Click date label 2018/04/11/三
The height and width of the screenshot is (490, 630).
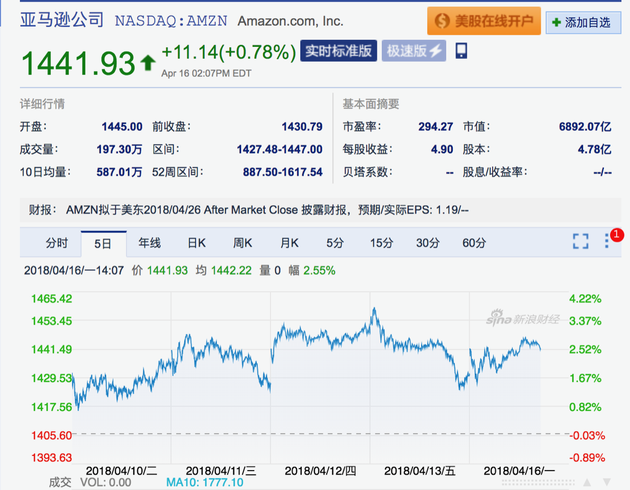[x=221, y=471]
